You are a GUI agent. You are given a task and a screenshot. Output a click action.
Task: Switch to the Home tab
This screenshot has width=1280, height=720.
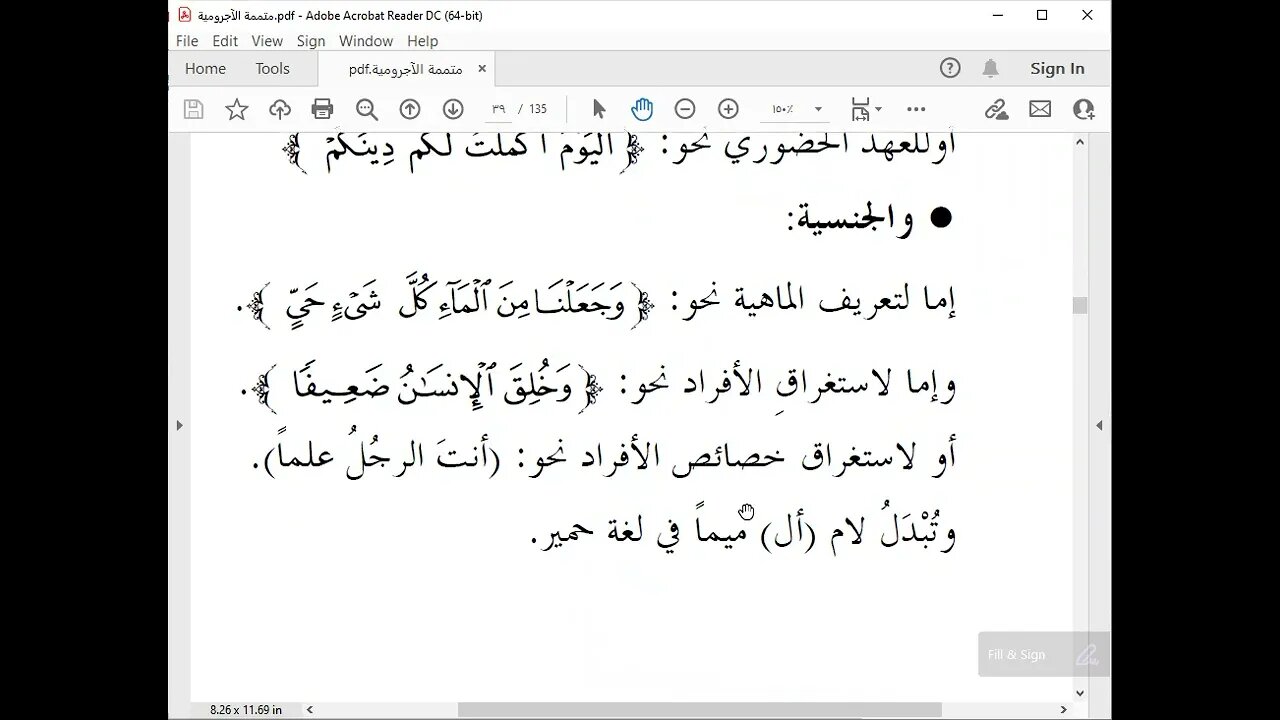[x=205, y=68]
